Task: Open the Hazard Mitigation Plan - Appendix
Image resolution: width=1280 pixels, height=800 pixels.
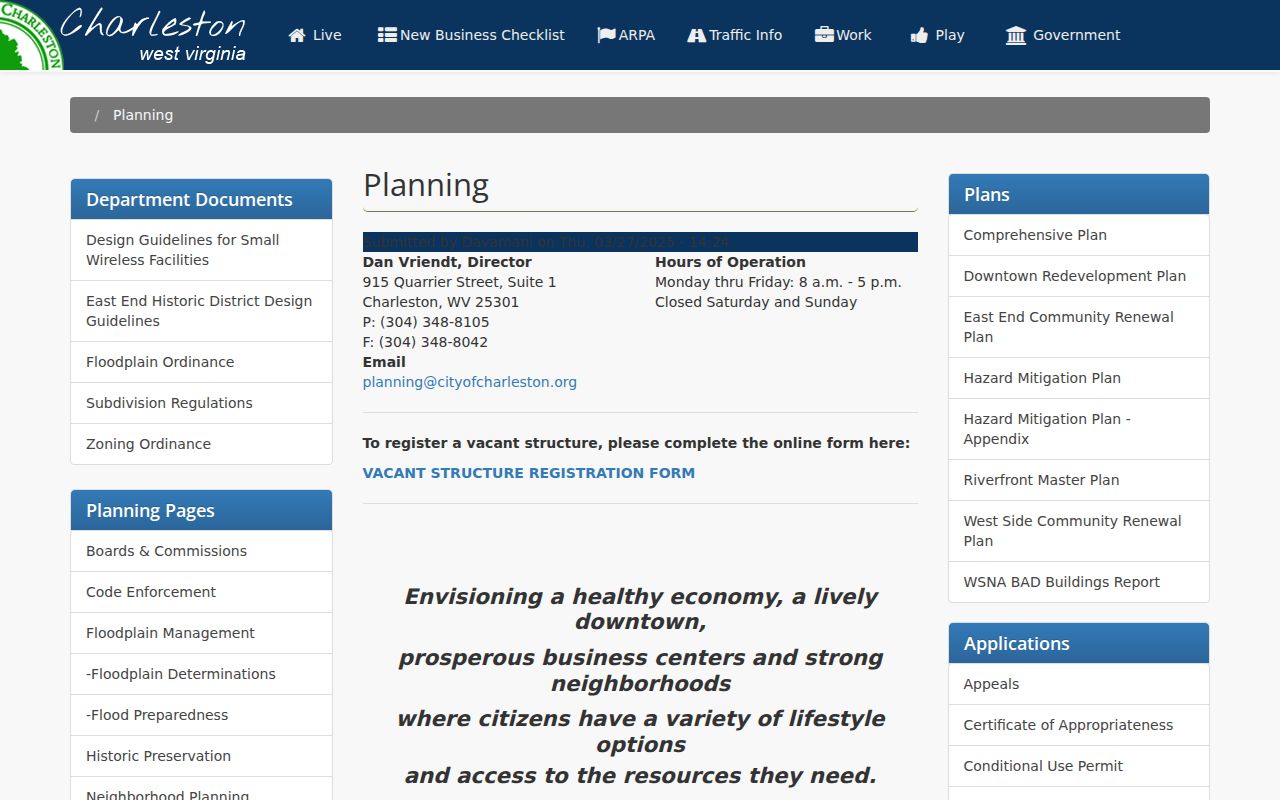Action: (1079, 429)
